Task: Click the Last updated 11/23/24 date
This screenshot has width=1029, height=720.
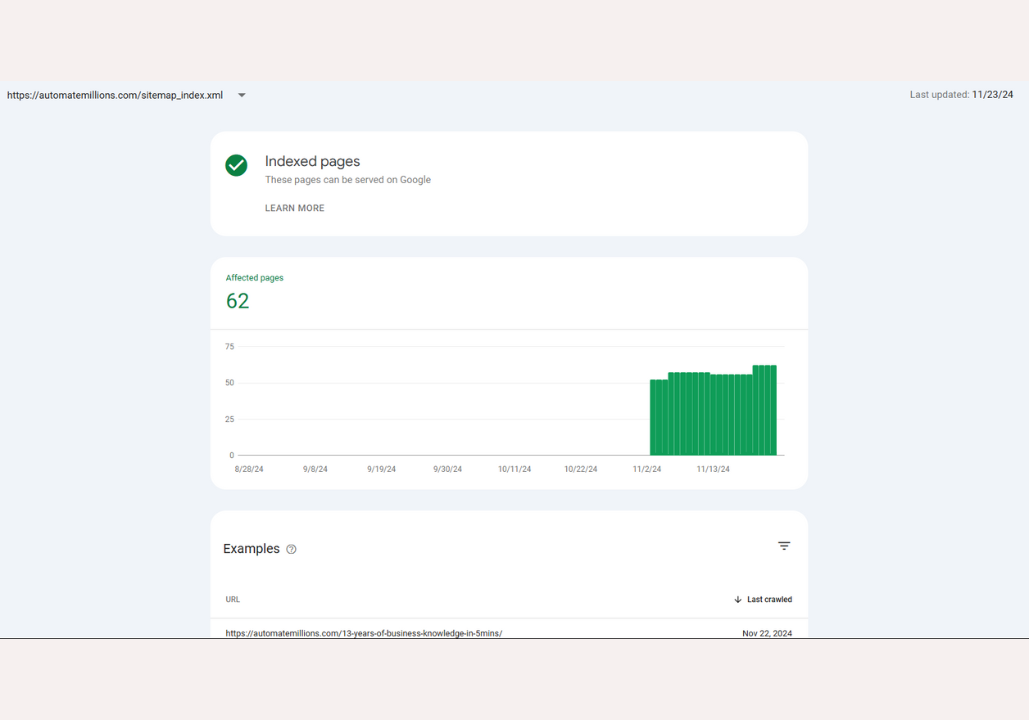Action: (x=992, y=95)
